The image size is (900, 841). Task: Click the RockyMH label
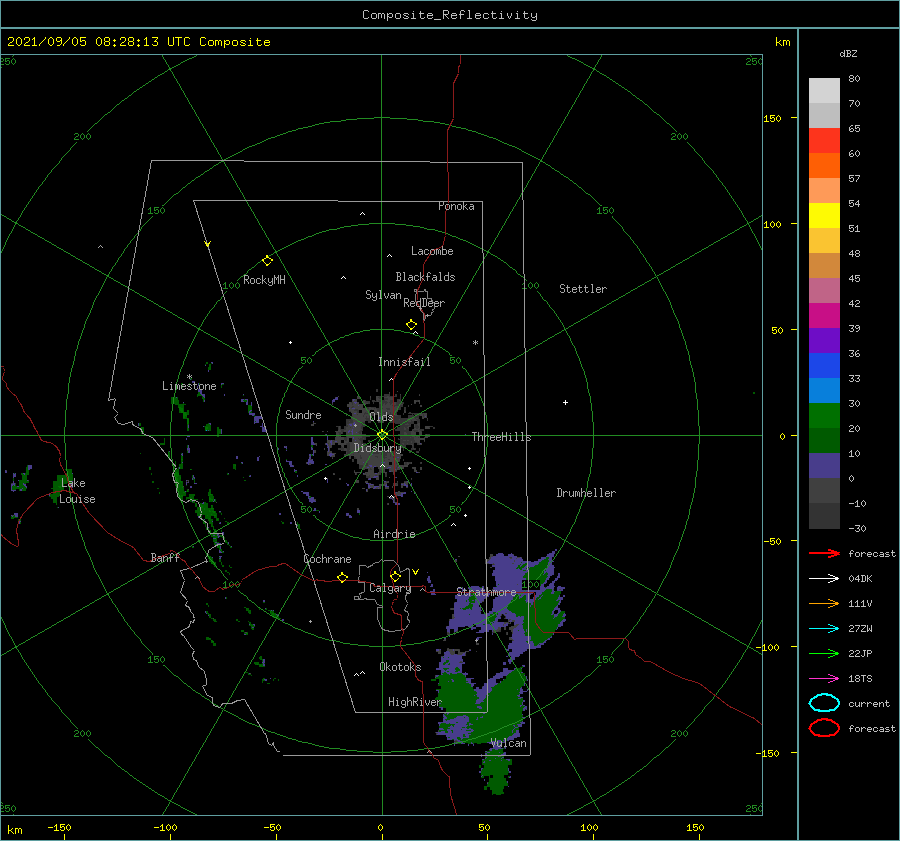coord(264,280)
